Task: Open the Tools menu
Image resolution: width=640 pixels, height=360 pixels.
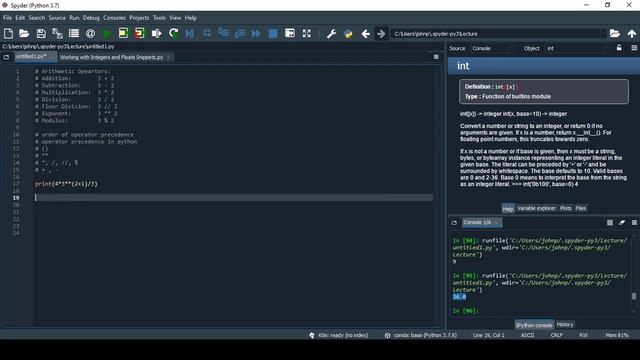Action: point(159,18)
